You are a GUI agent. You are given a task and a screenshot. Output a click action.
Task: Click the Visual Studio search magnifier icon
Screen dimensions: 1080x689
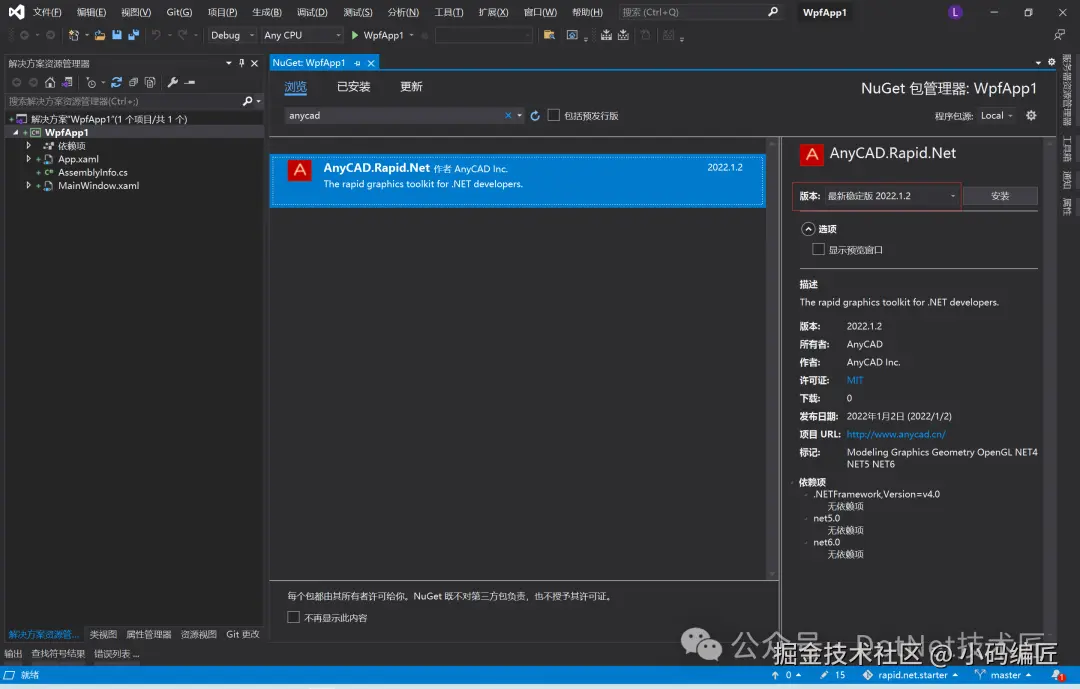773,12
